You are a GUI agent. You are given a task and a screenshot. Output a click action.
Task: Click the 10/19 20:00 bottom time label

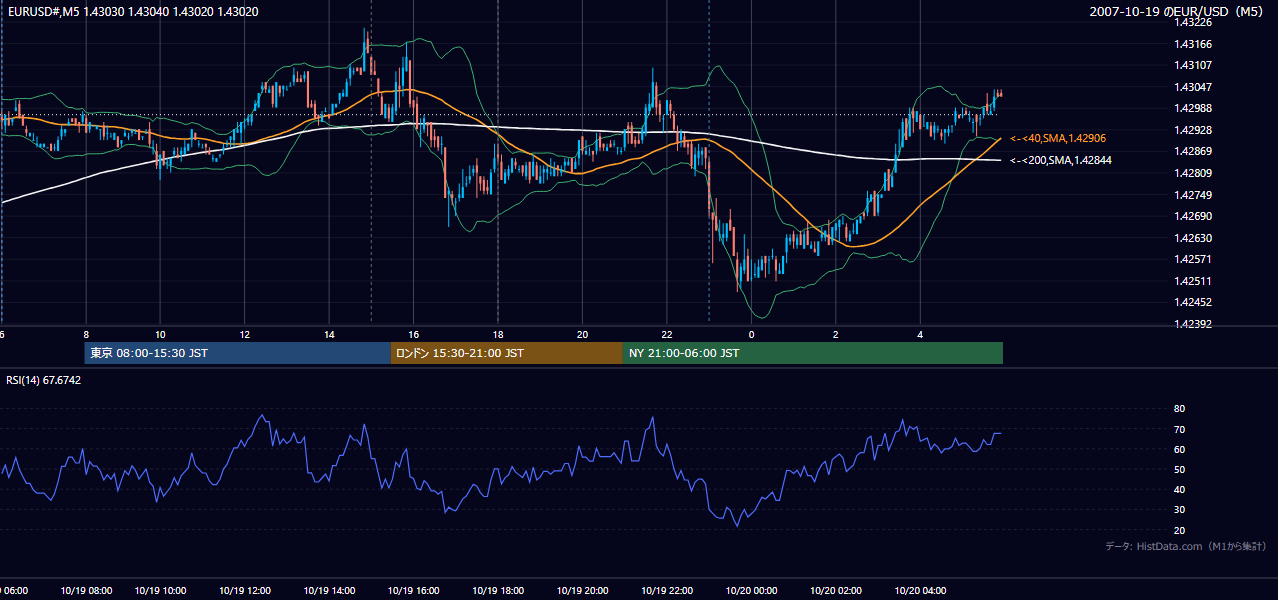583,591
